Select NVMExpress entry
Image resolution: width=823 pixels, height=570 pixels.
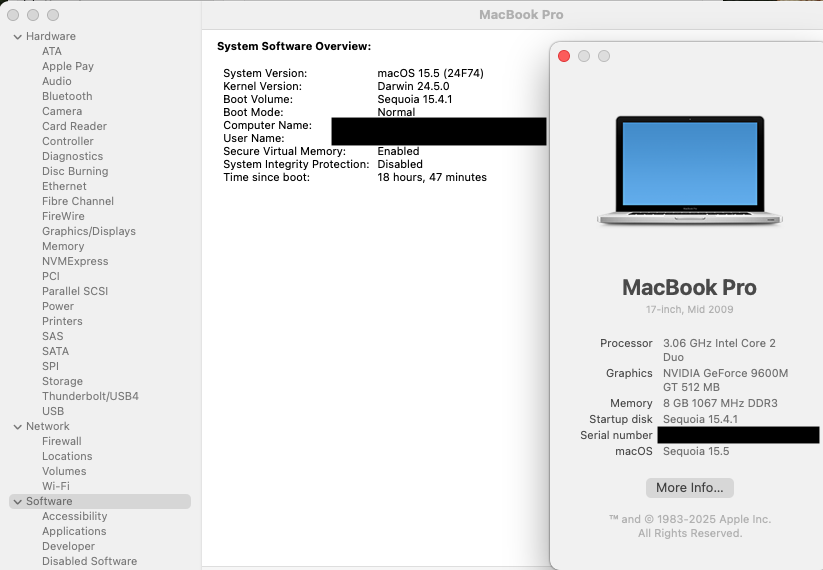(75, 261)
